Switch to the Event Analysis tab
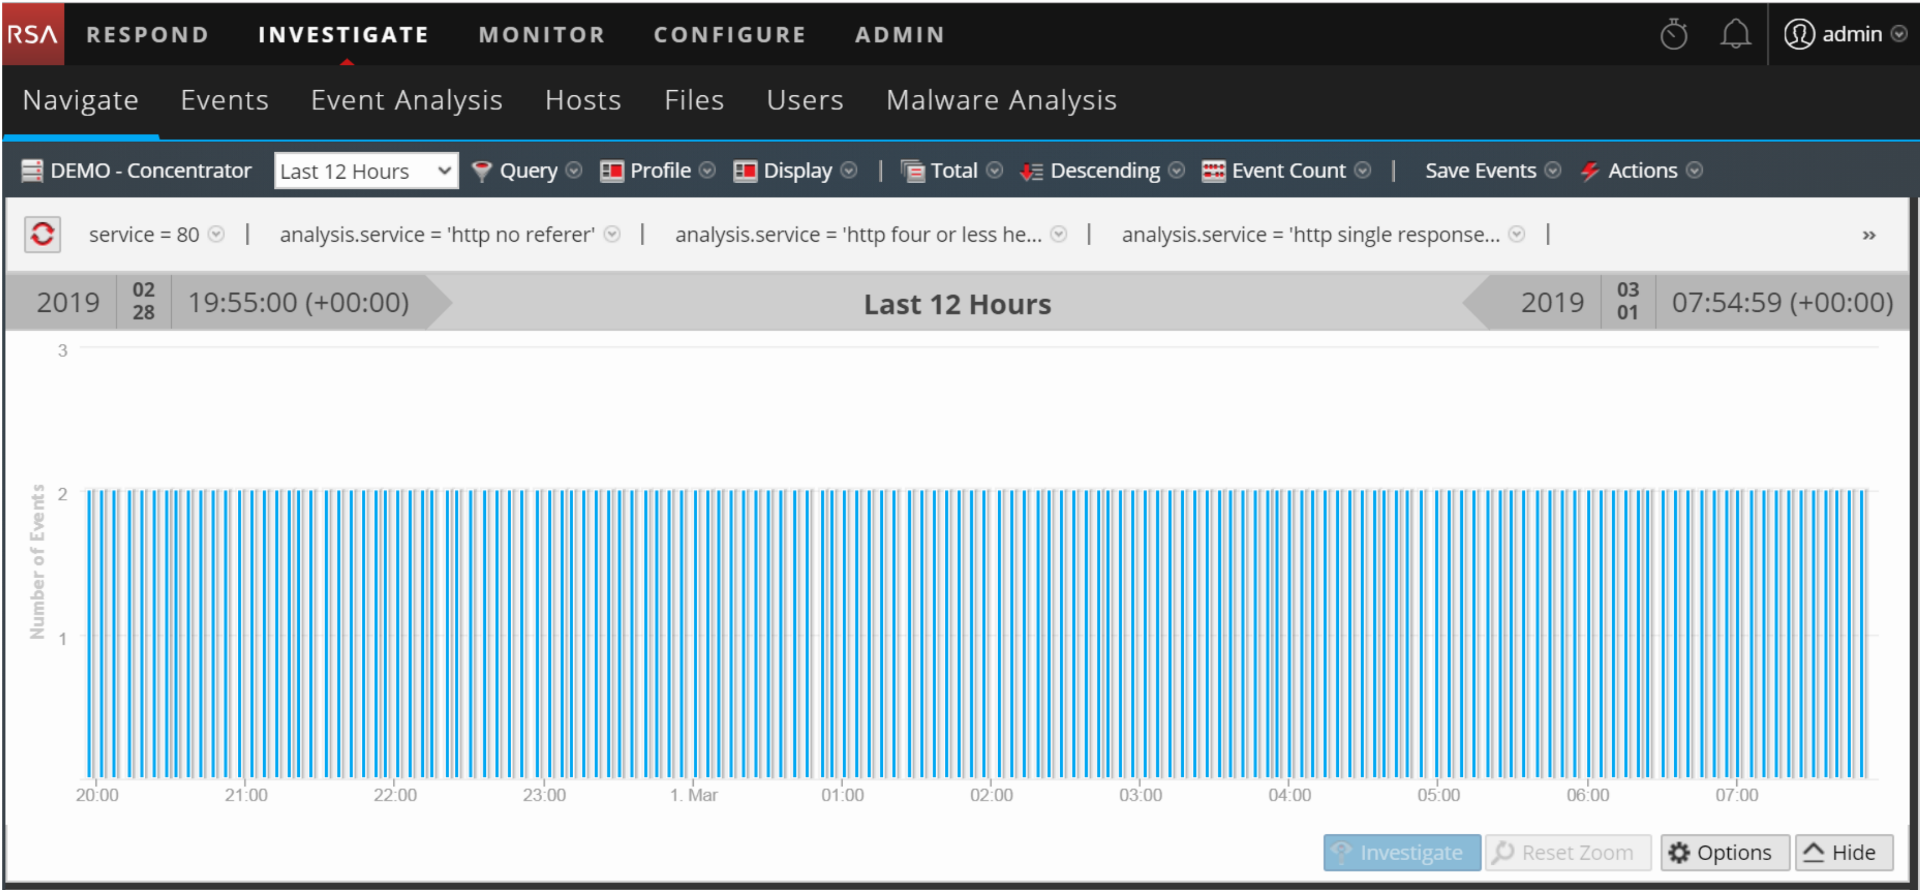The width and height of the screenshot is (1920, 890). pyautogui.click(x=406, y=100)
